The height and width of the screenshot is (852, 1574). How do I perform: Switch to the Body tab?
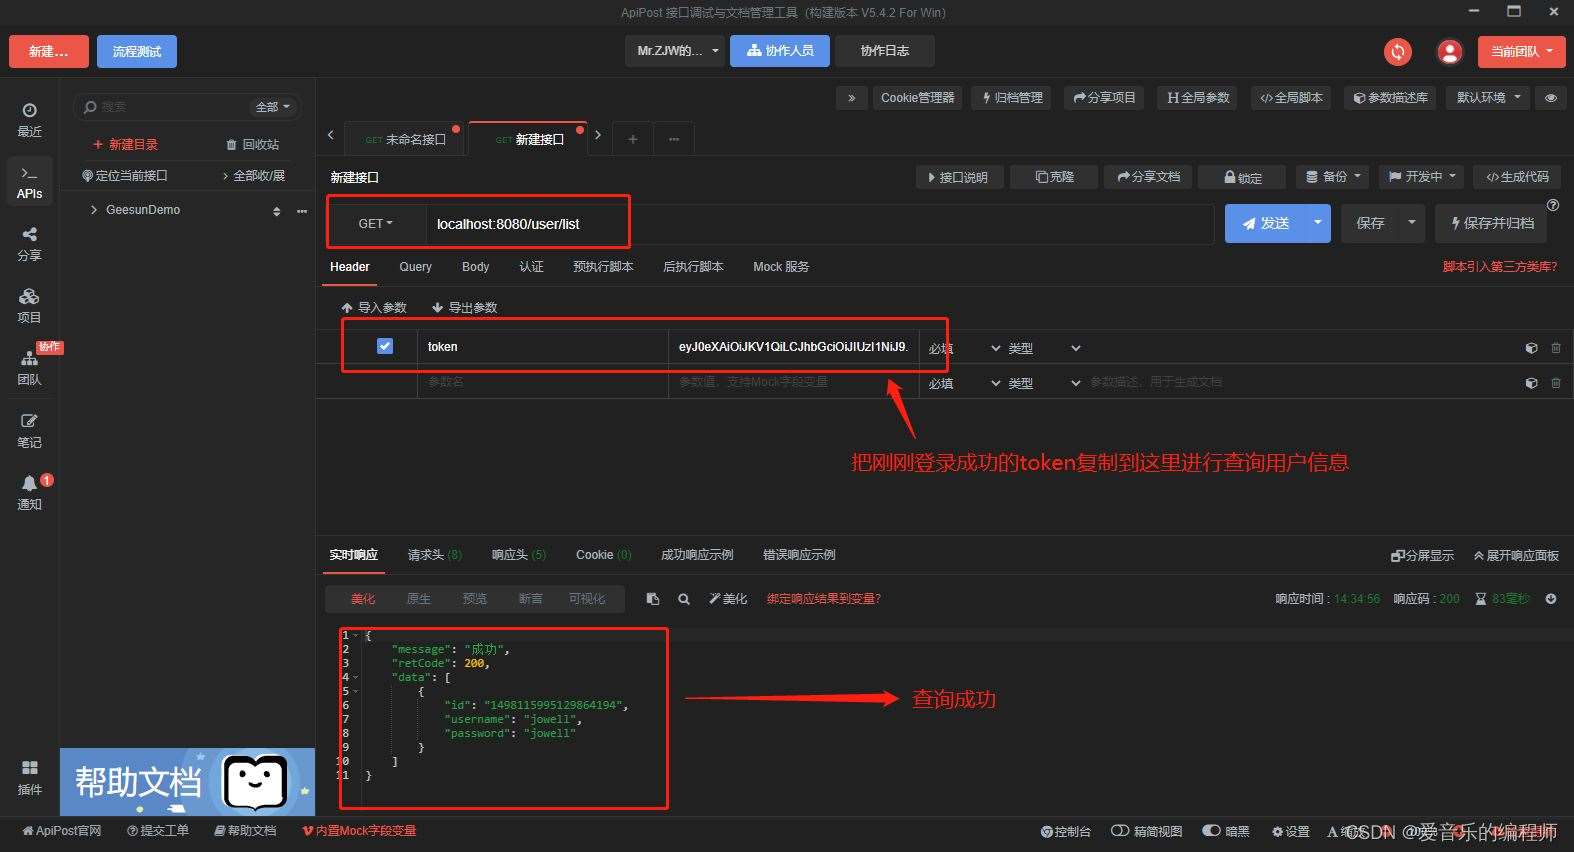point(475,267)
